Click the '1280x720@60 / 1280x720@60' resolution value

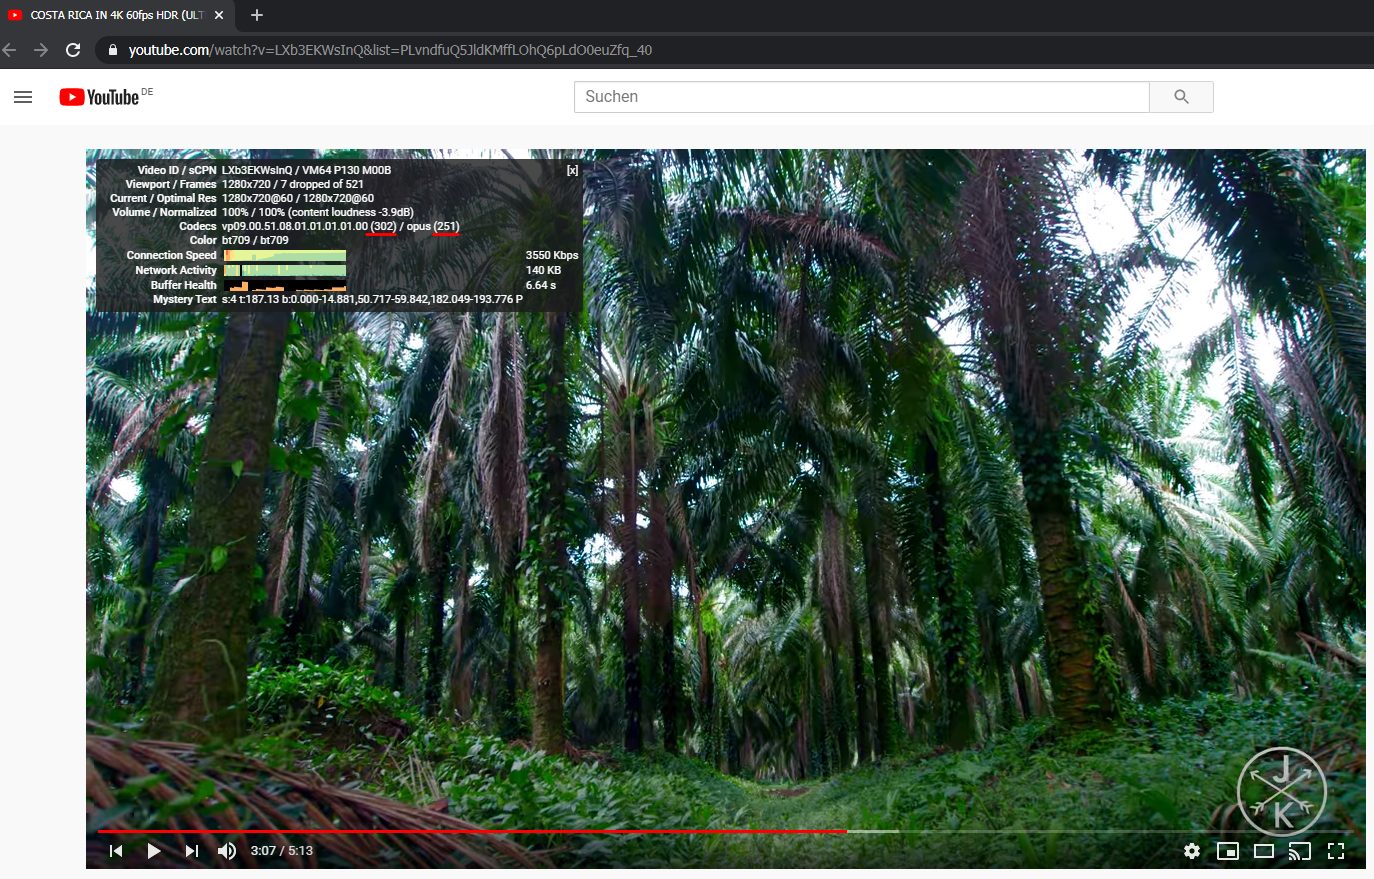[298, 198]
